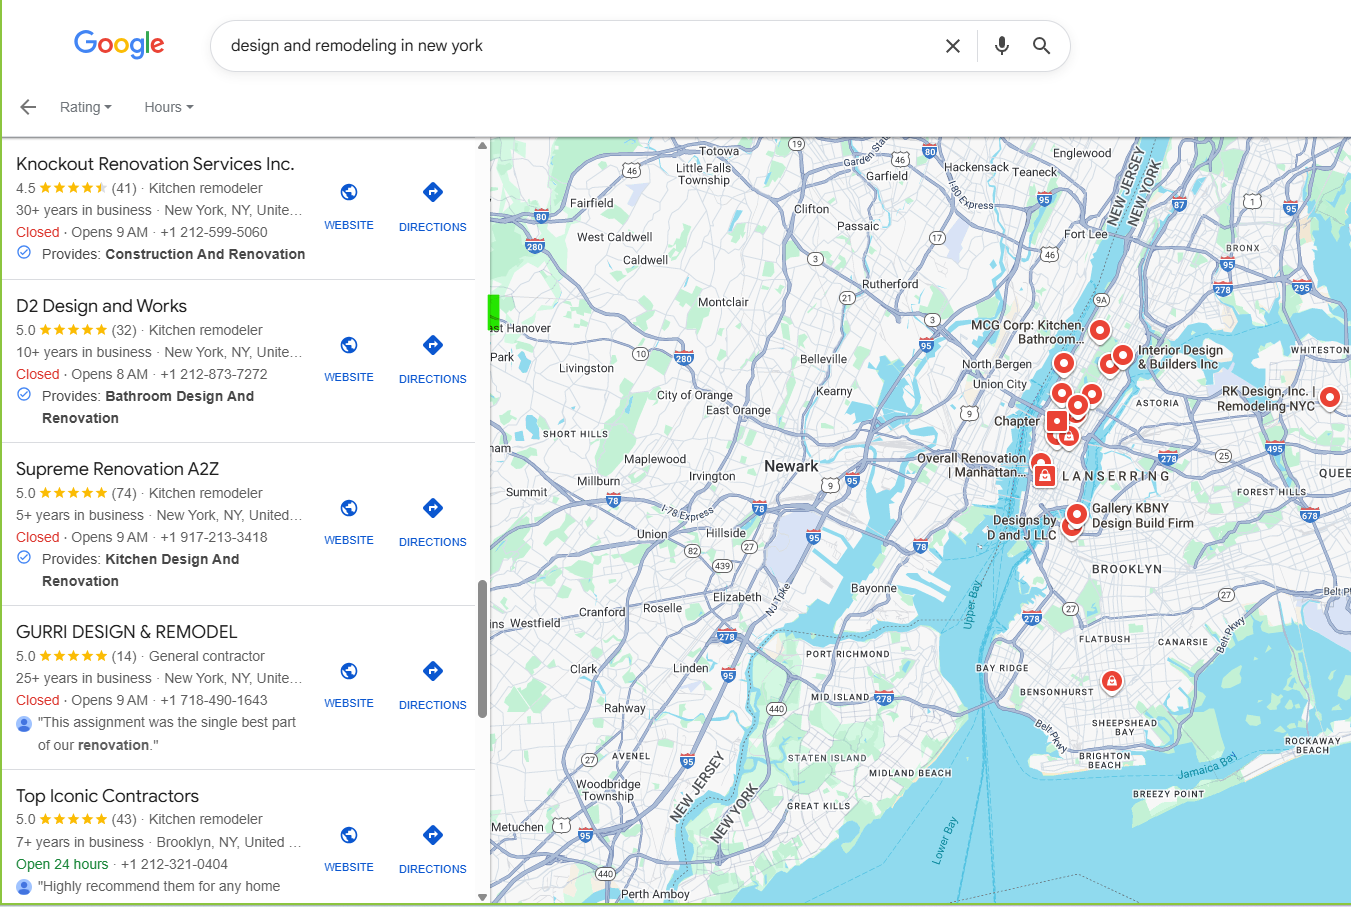
Task: Clear the search query with the X icon
Action: 953,46
